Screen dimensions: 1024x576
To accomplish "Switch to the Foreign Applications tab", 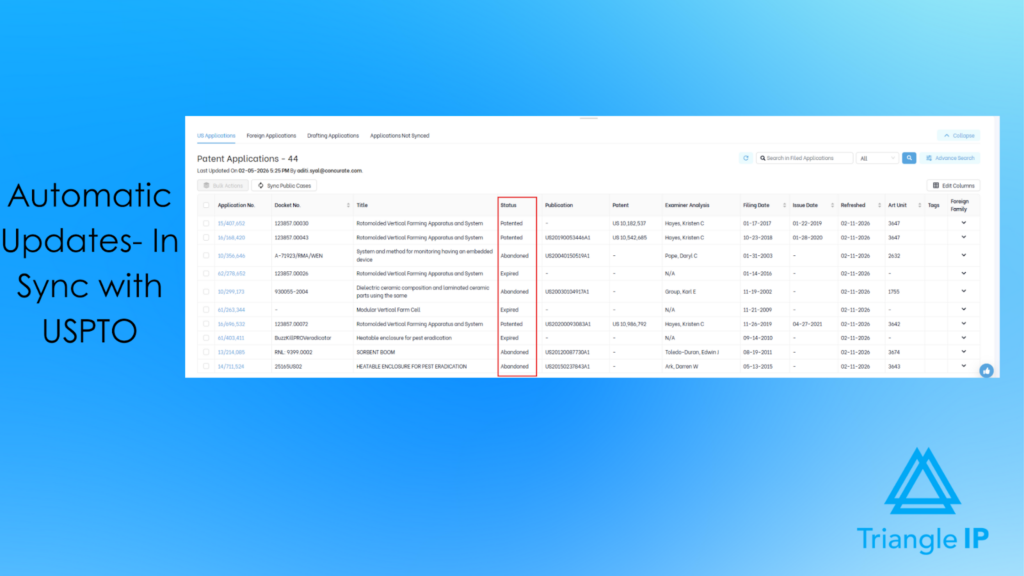I will 272,136.
